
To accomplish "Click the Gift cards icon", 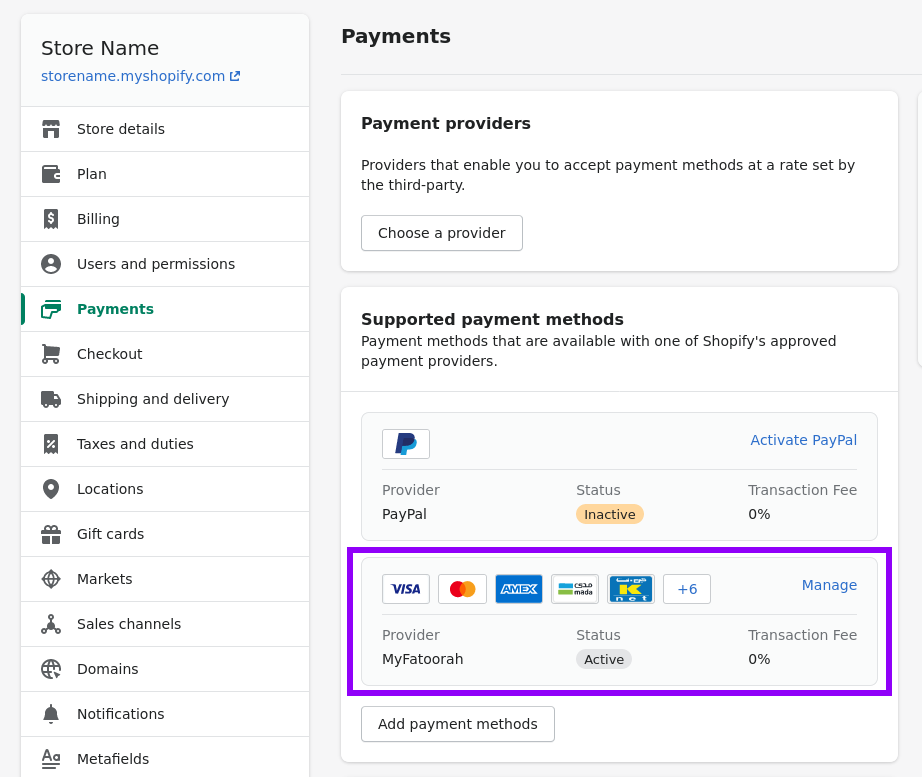I will [x=51, y=534].
